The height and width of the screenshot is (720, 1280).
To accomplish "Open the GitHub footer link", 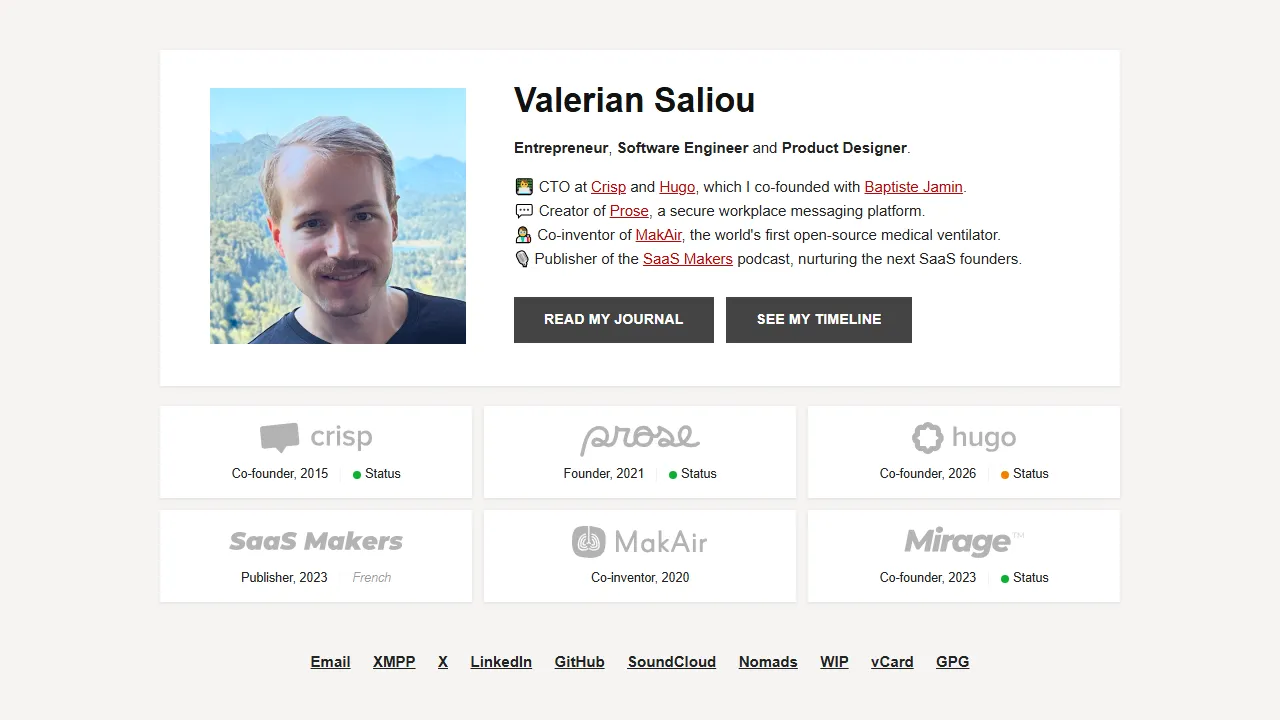I will [579, 661].
